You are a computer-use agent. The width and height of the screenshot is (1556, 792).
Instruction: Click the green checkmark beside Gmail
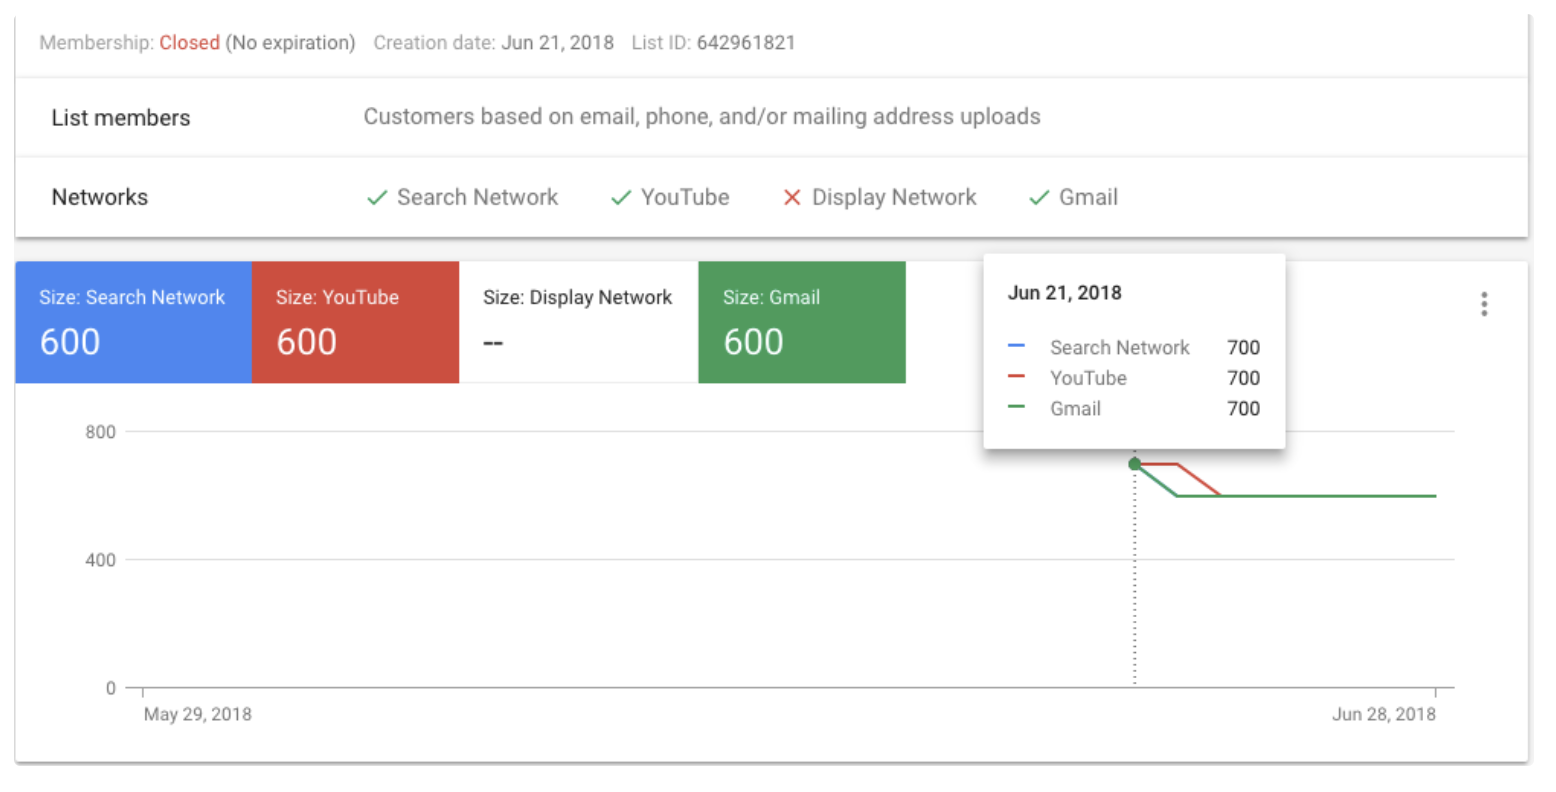pyautogui.click(x=1039, y=198)
